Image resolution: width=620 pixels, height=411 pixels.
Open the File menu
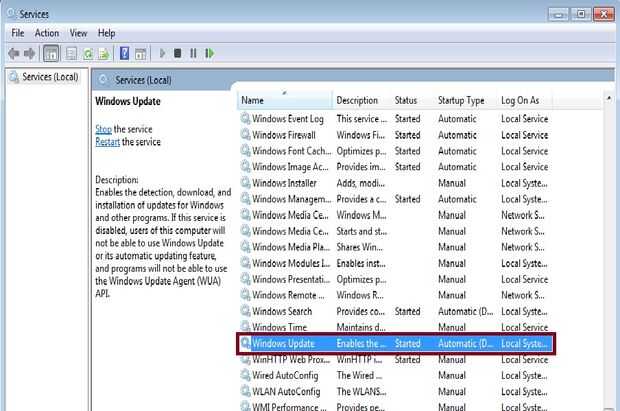(x=18, y=33)
